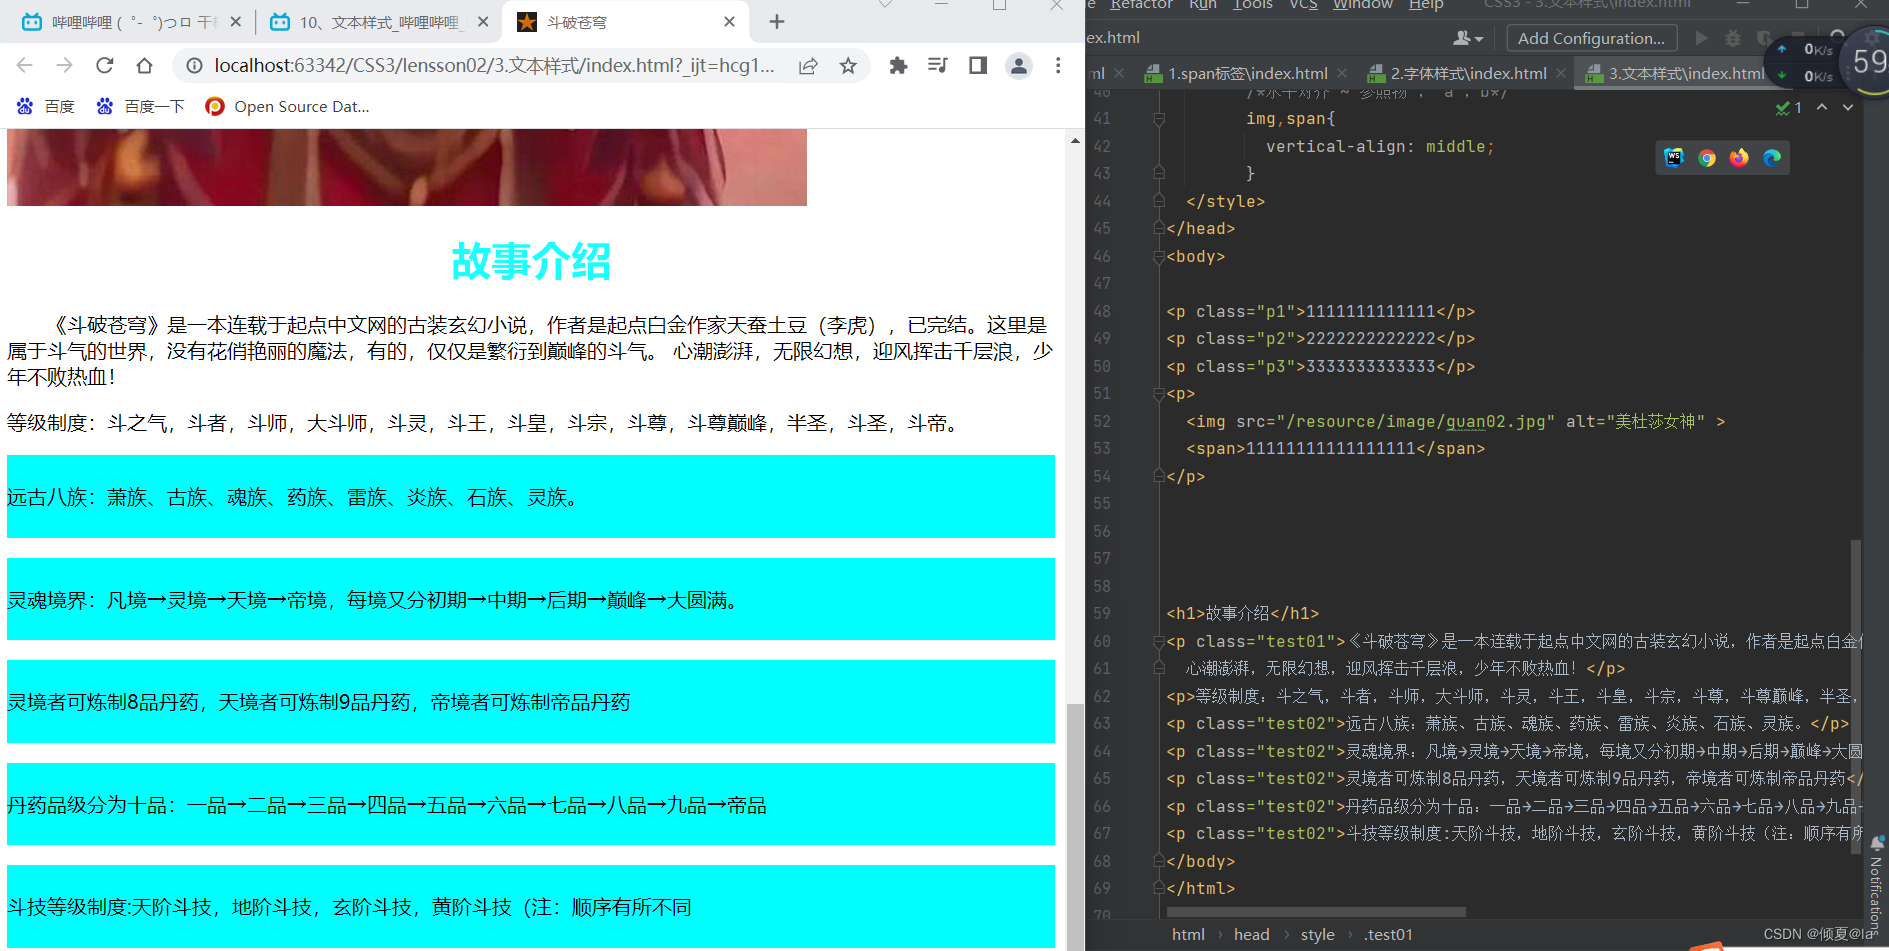Open a new Chrome tab
Viewport: 1889px width, 951px height.
[x=777, y=22]
